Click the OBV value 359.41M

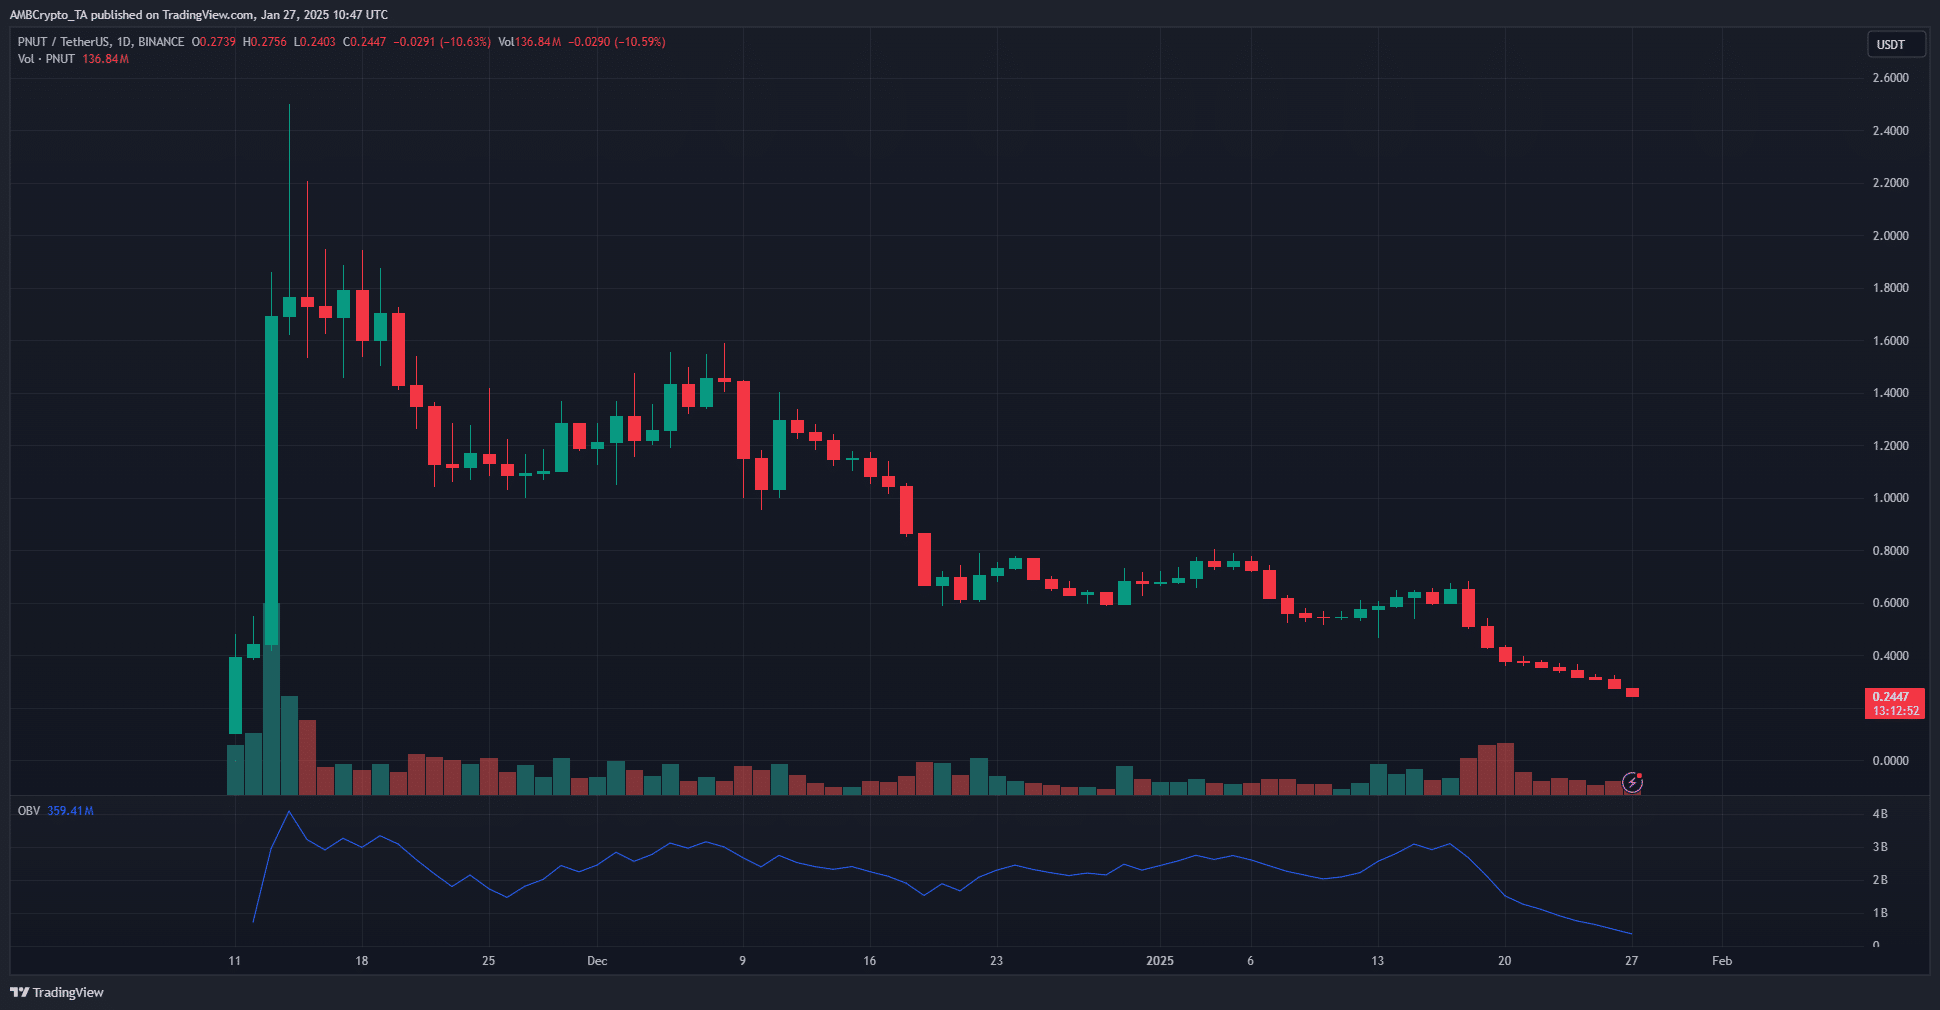click(70, 811)
